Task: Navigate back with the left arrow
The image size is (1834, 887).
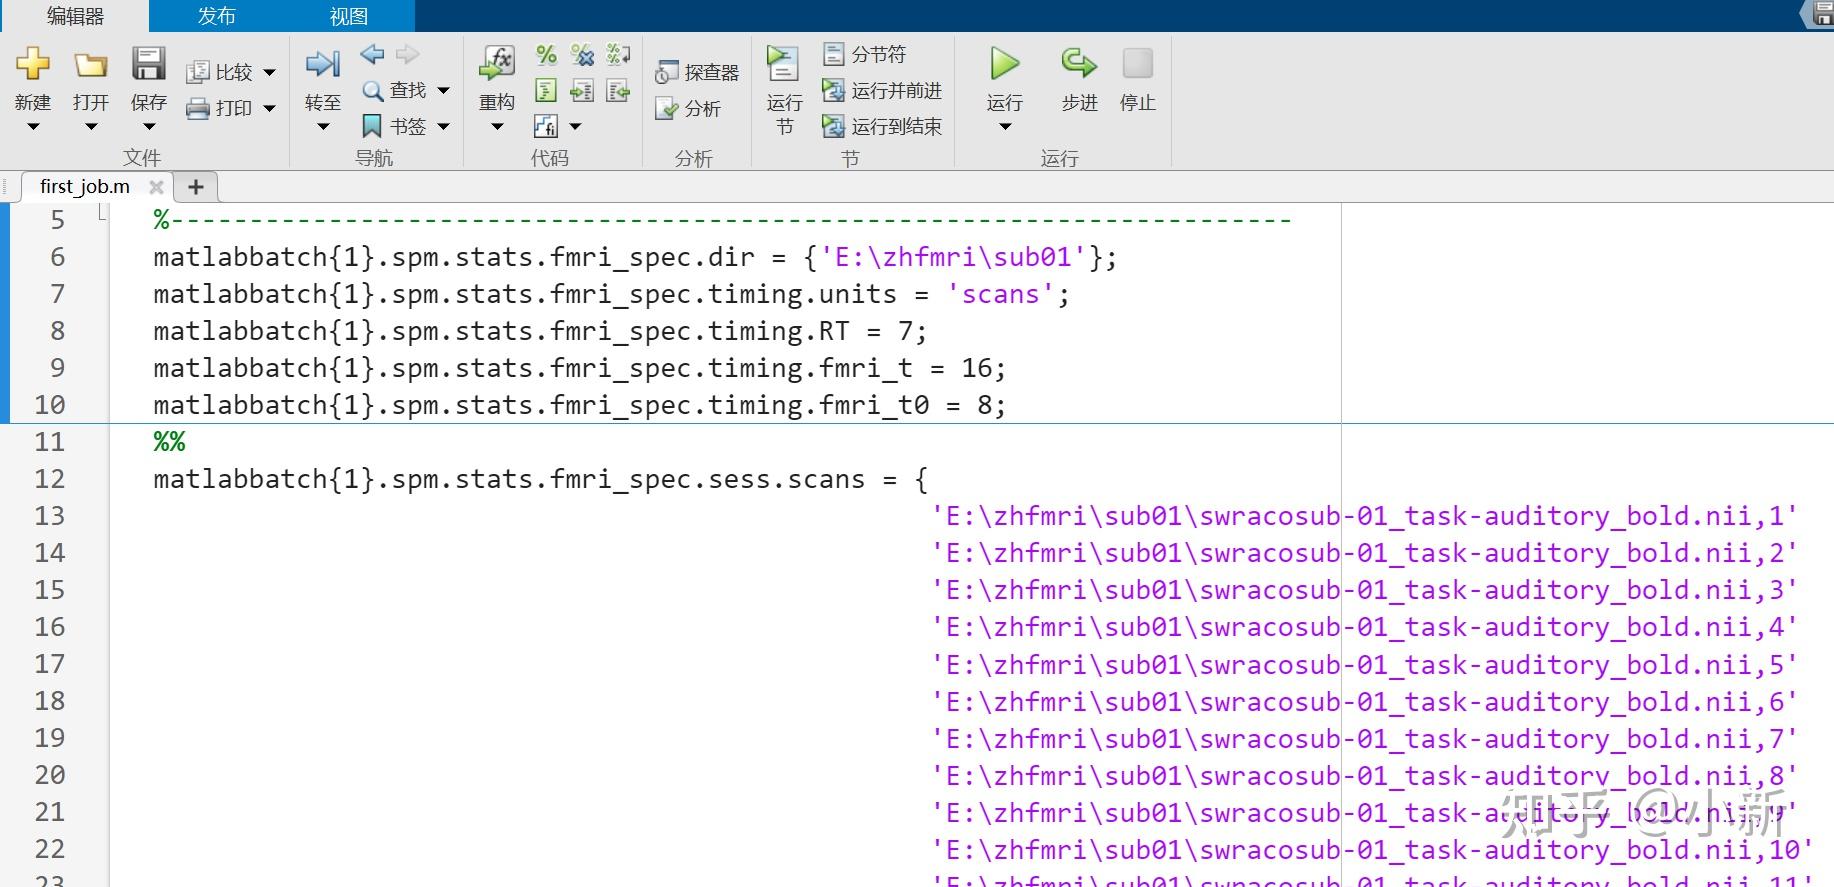Action: tap(372, 54)
